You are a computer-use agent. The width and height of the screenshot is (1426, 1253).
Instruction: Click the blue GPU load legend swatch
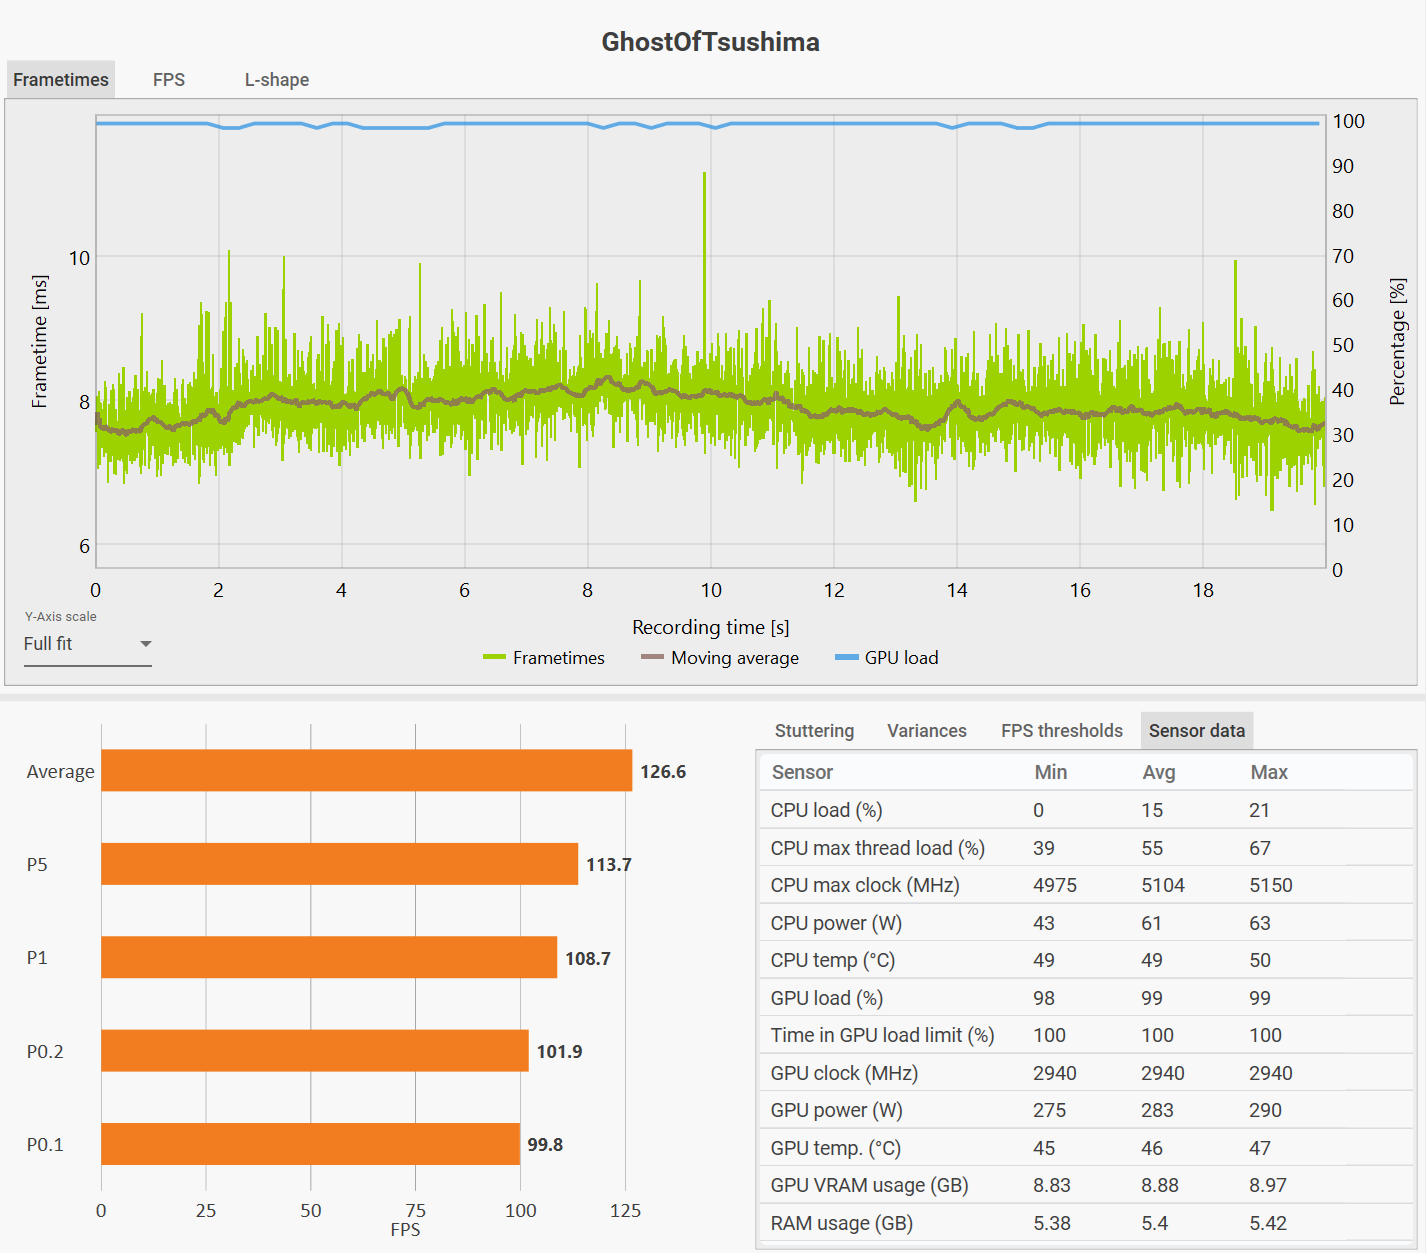coord(846,658)
